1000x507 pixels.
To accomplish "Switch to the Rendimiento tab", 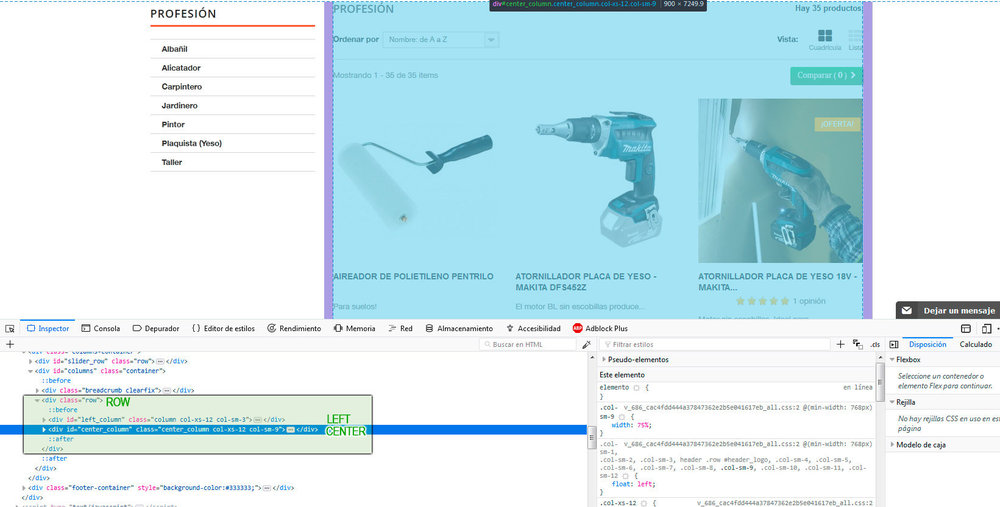I will pyautogui.click(x=294, y=328).
